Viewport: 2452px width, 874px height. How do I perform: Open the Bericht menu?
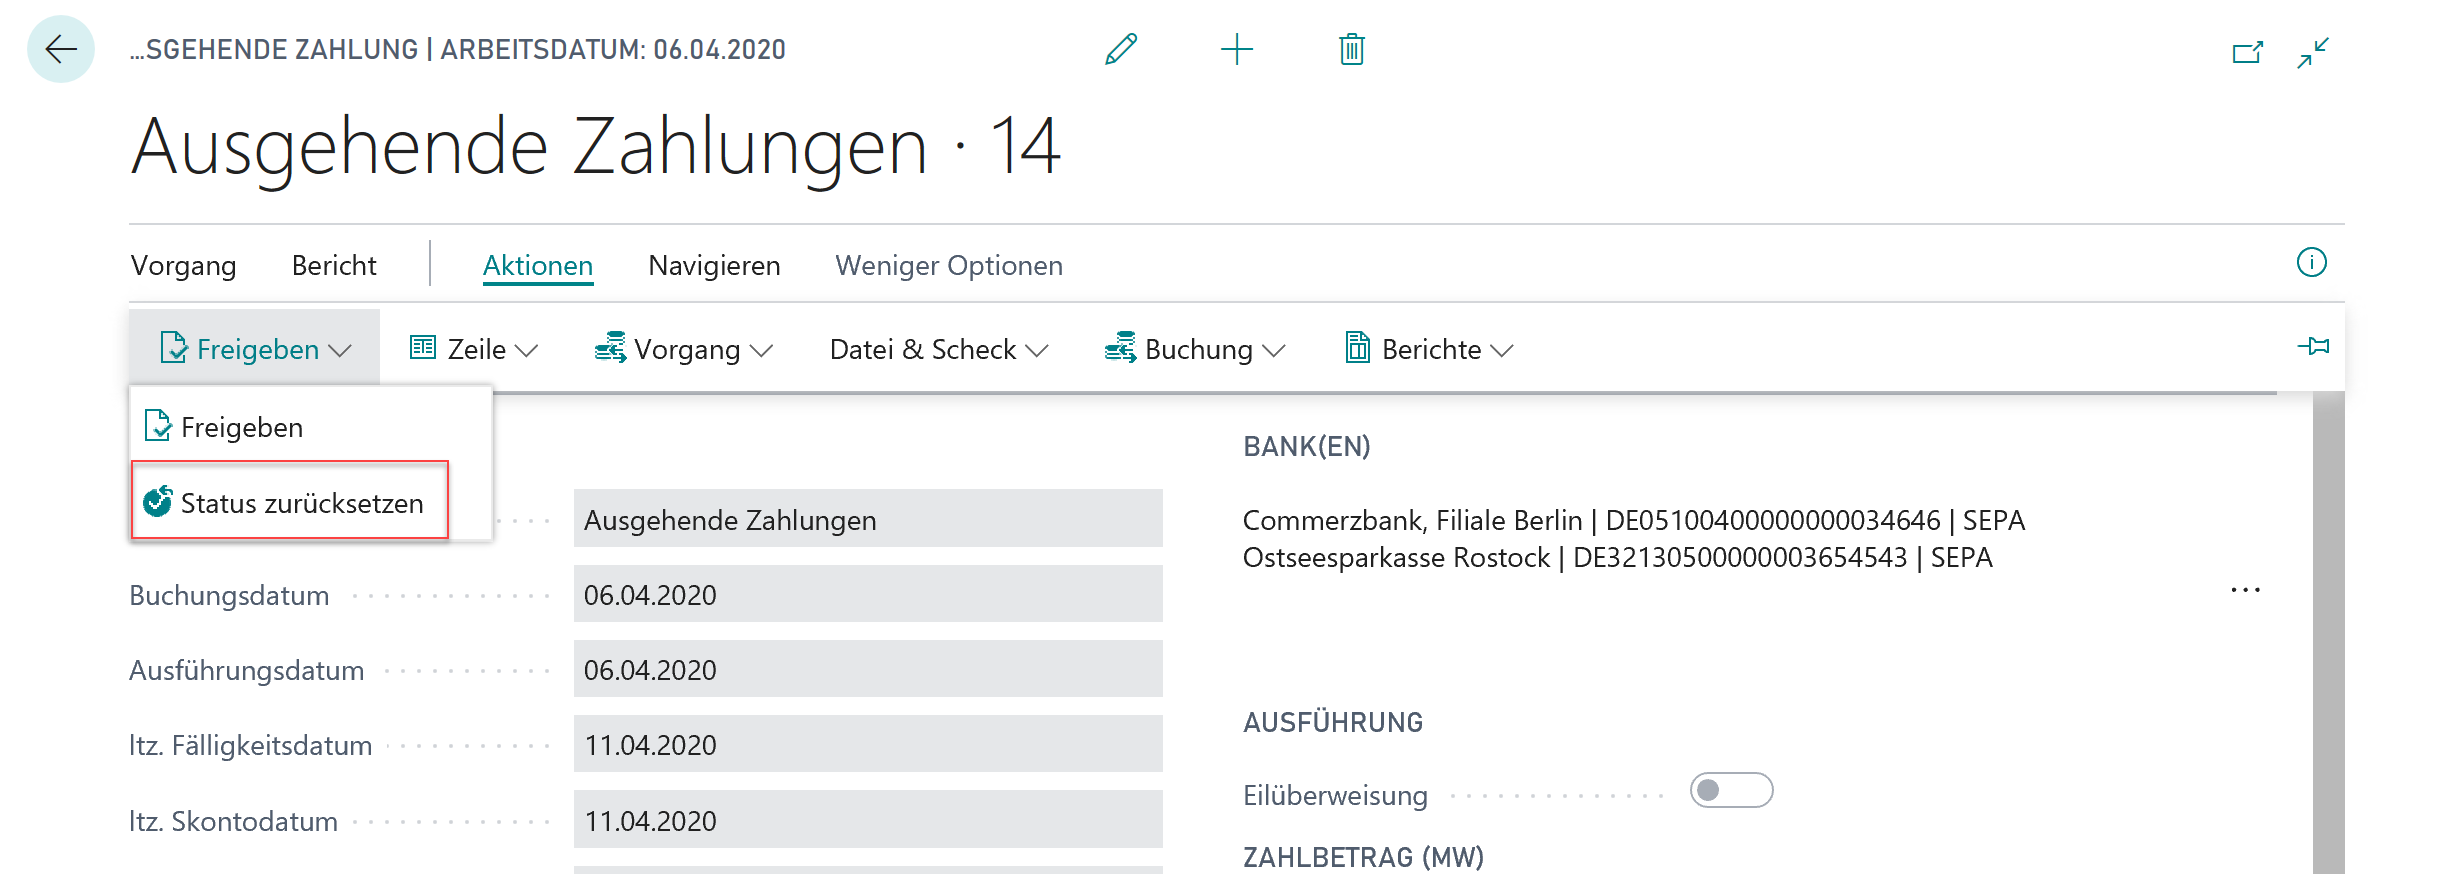tap(334, 266)
